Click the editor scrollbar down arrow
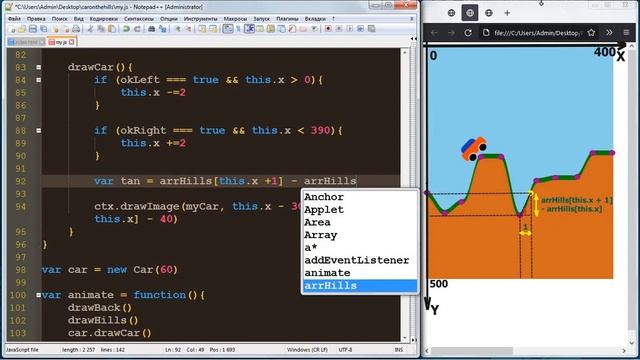640x360 pixels. tap(405, 338)
